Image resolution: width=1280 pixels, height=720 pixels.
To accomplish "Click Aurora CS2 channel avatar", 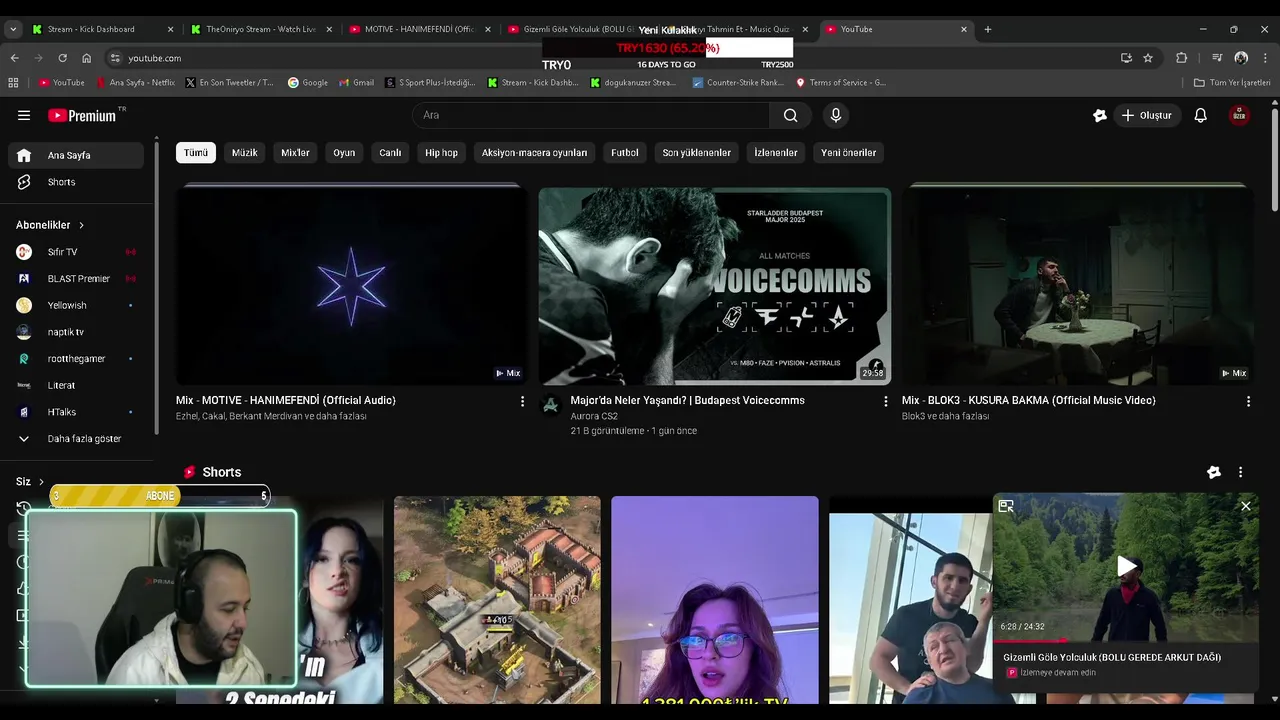I will [550, 405].
